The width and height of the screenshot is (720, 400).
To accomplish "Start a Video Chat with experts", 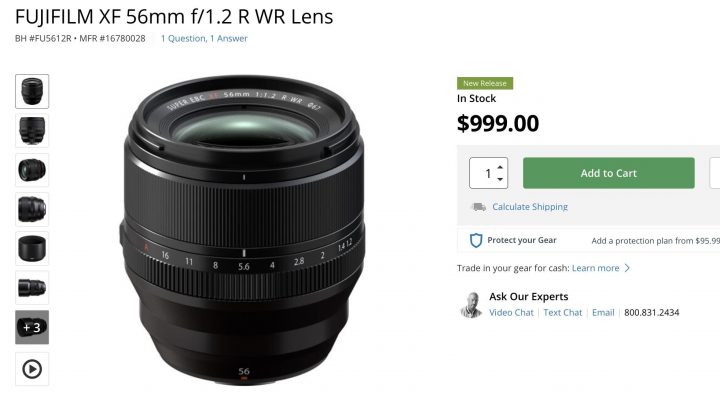I will coord(511,313).
